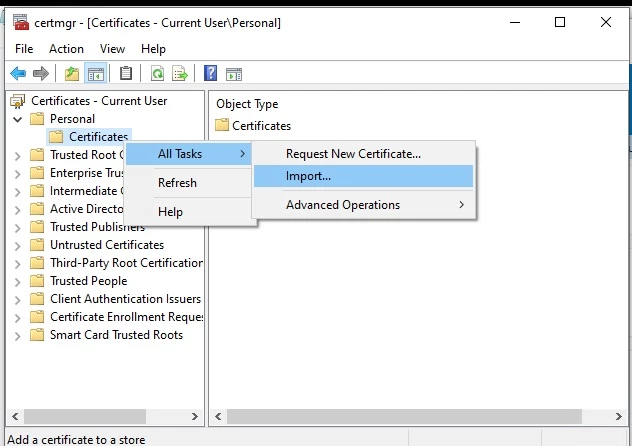Screen dimensions: 632x446
Task: Select Trusted People tree item
Action: (x=89, y=280)
